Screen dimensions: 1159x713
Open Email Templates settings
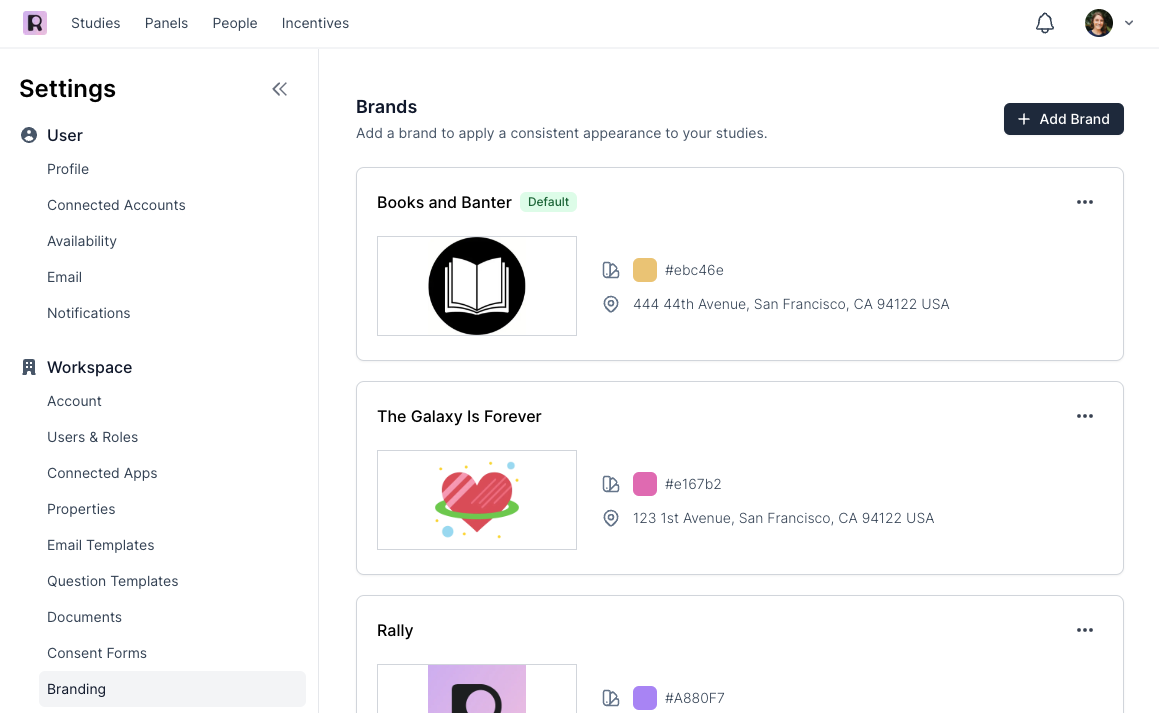point(101,545)
